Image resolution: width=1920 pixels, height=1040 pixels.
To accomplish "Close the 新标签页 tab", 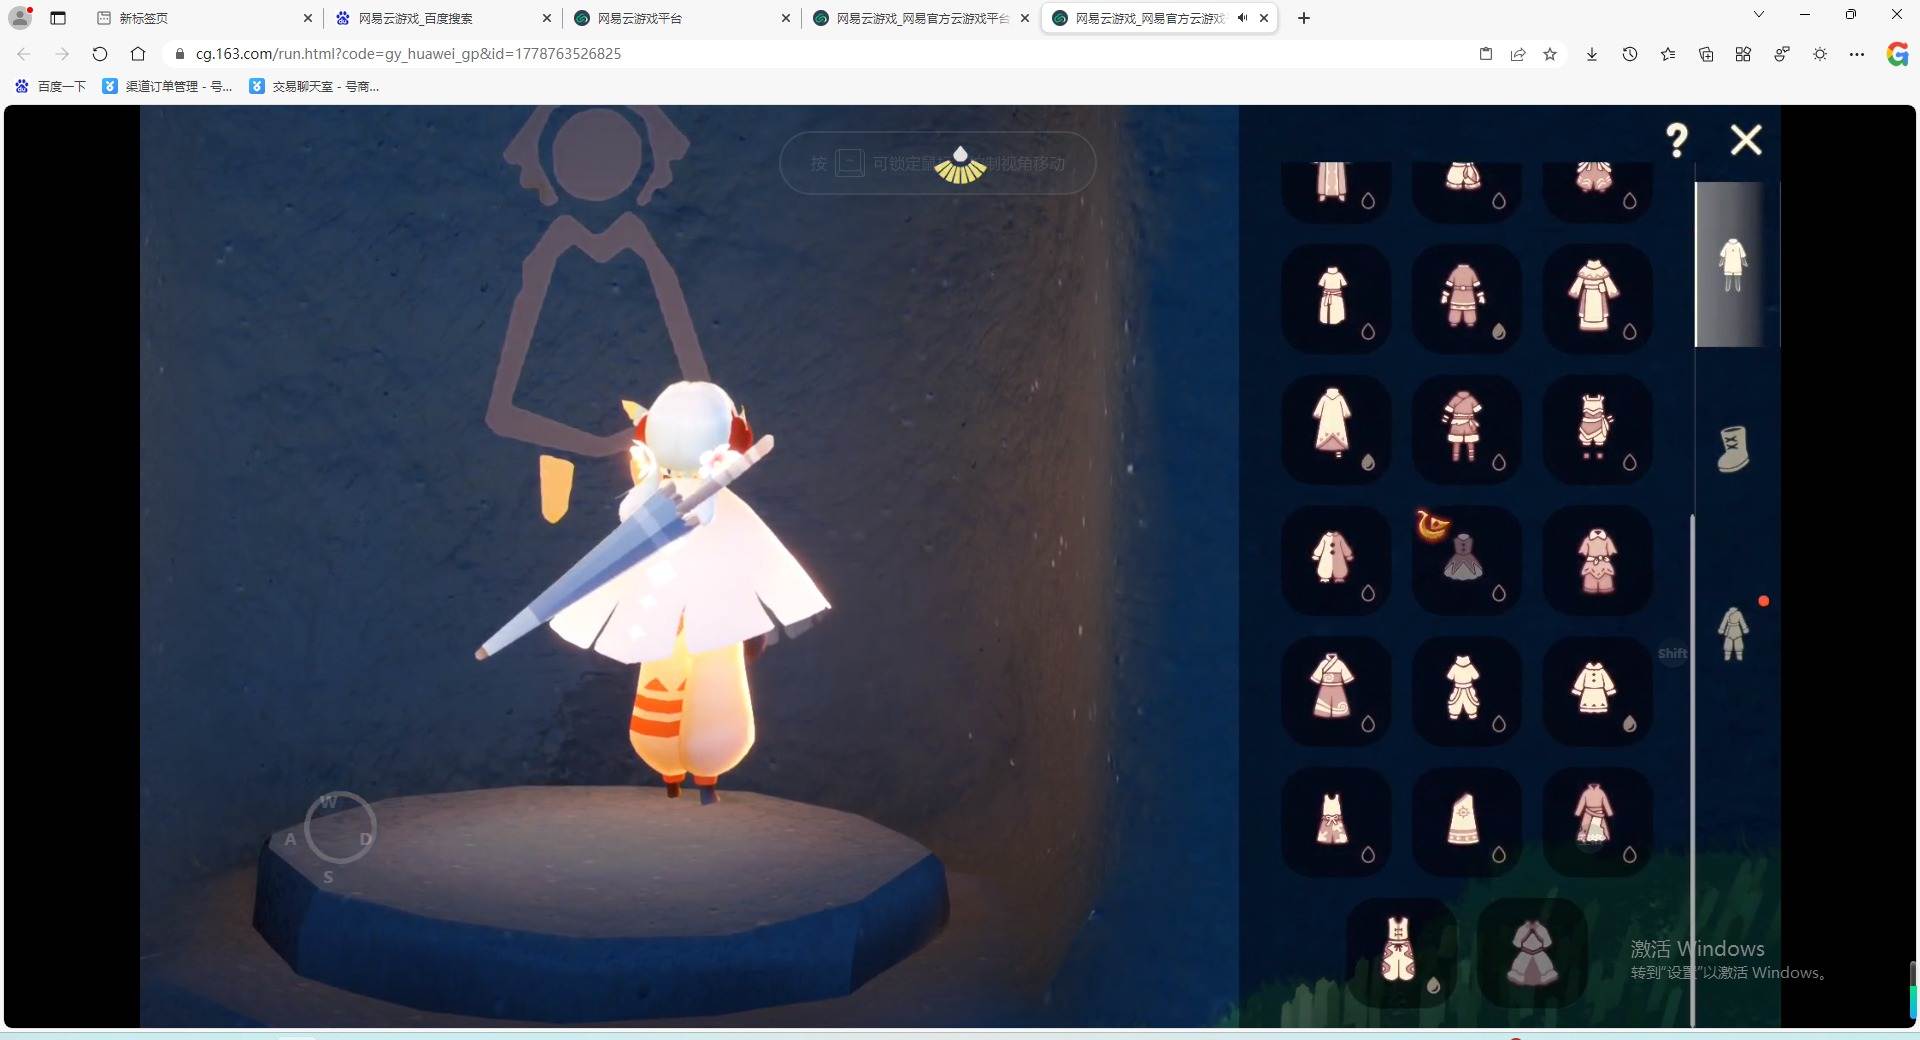I will (x=308, y=18).
